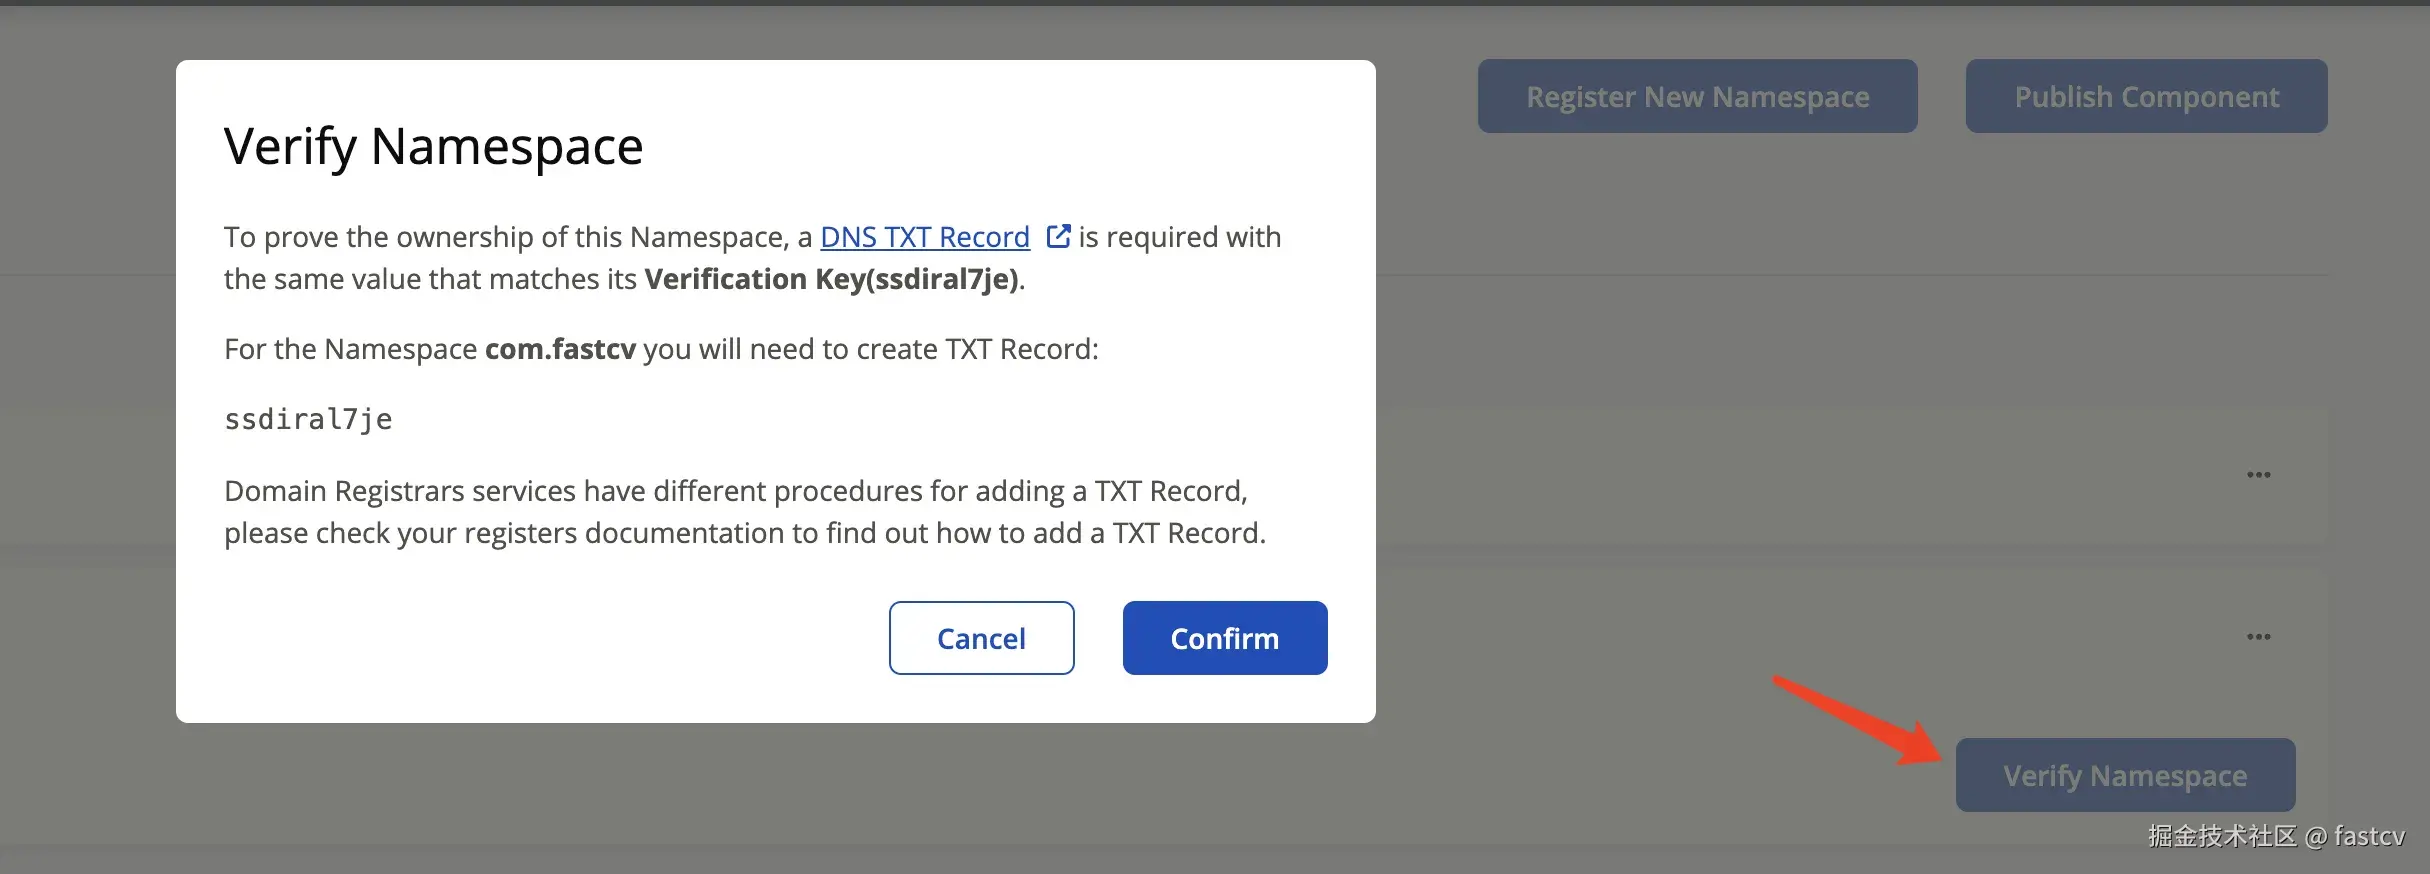The width and height of the screenshot is (2430, 874).
Task: Open the DNS TXT Record link
Action: [x=924, y=237]
